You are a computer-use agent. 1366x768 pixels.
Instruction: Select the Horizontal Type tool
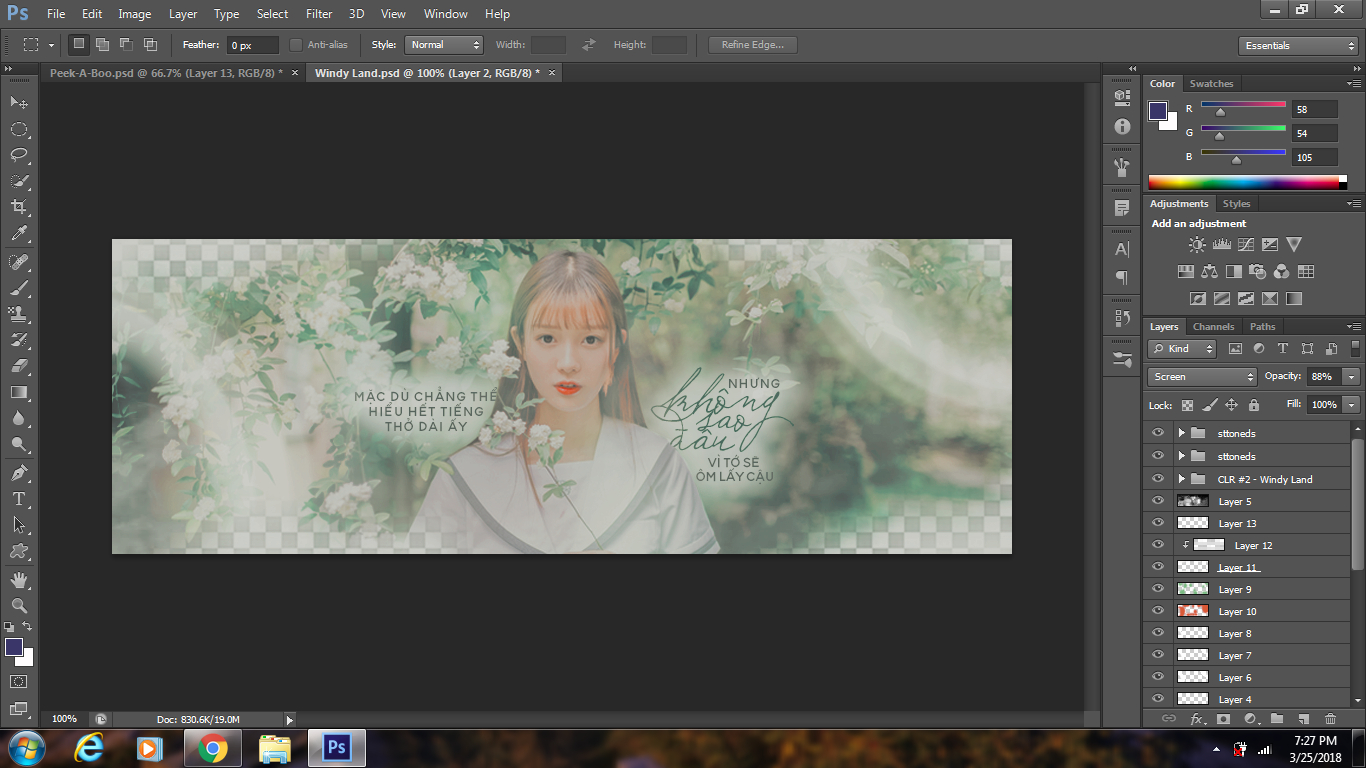tap(18, 498)
